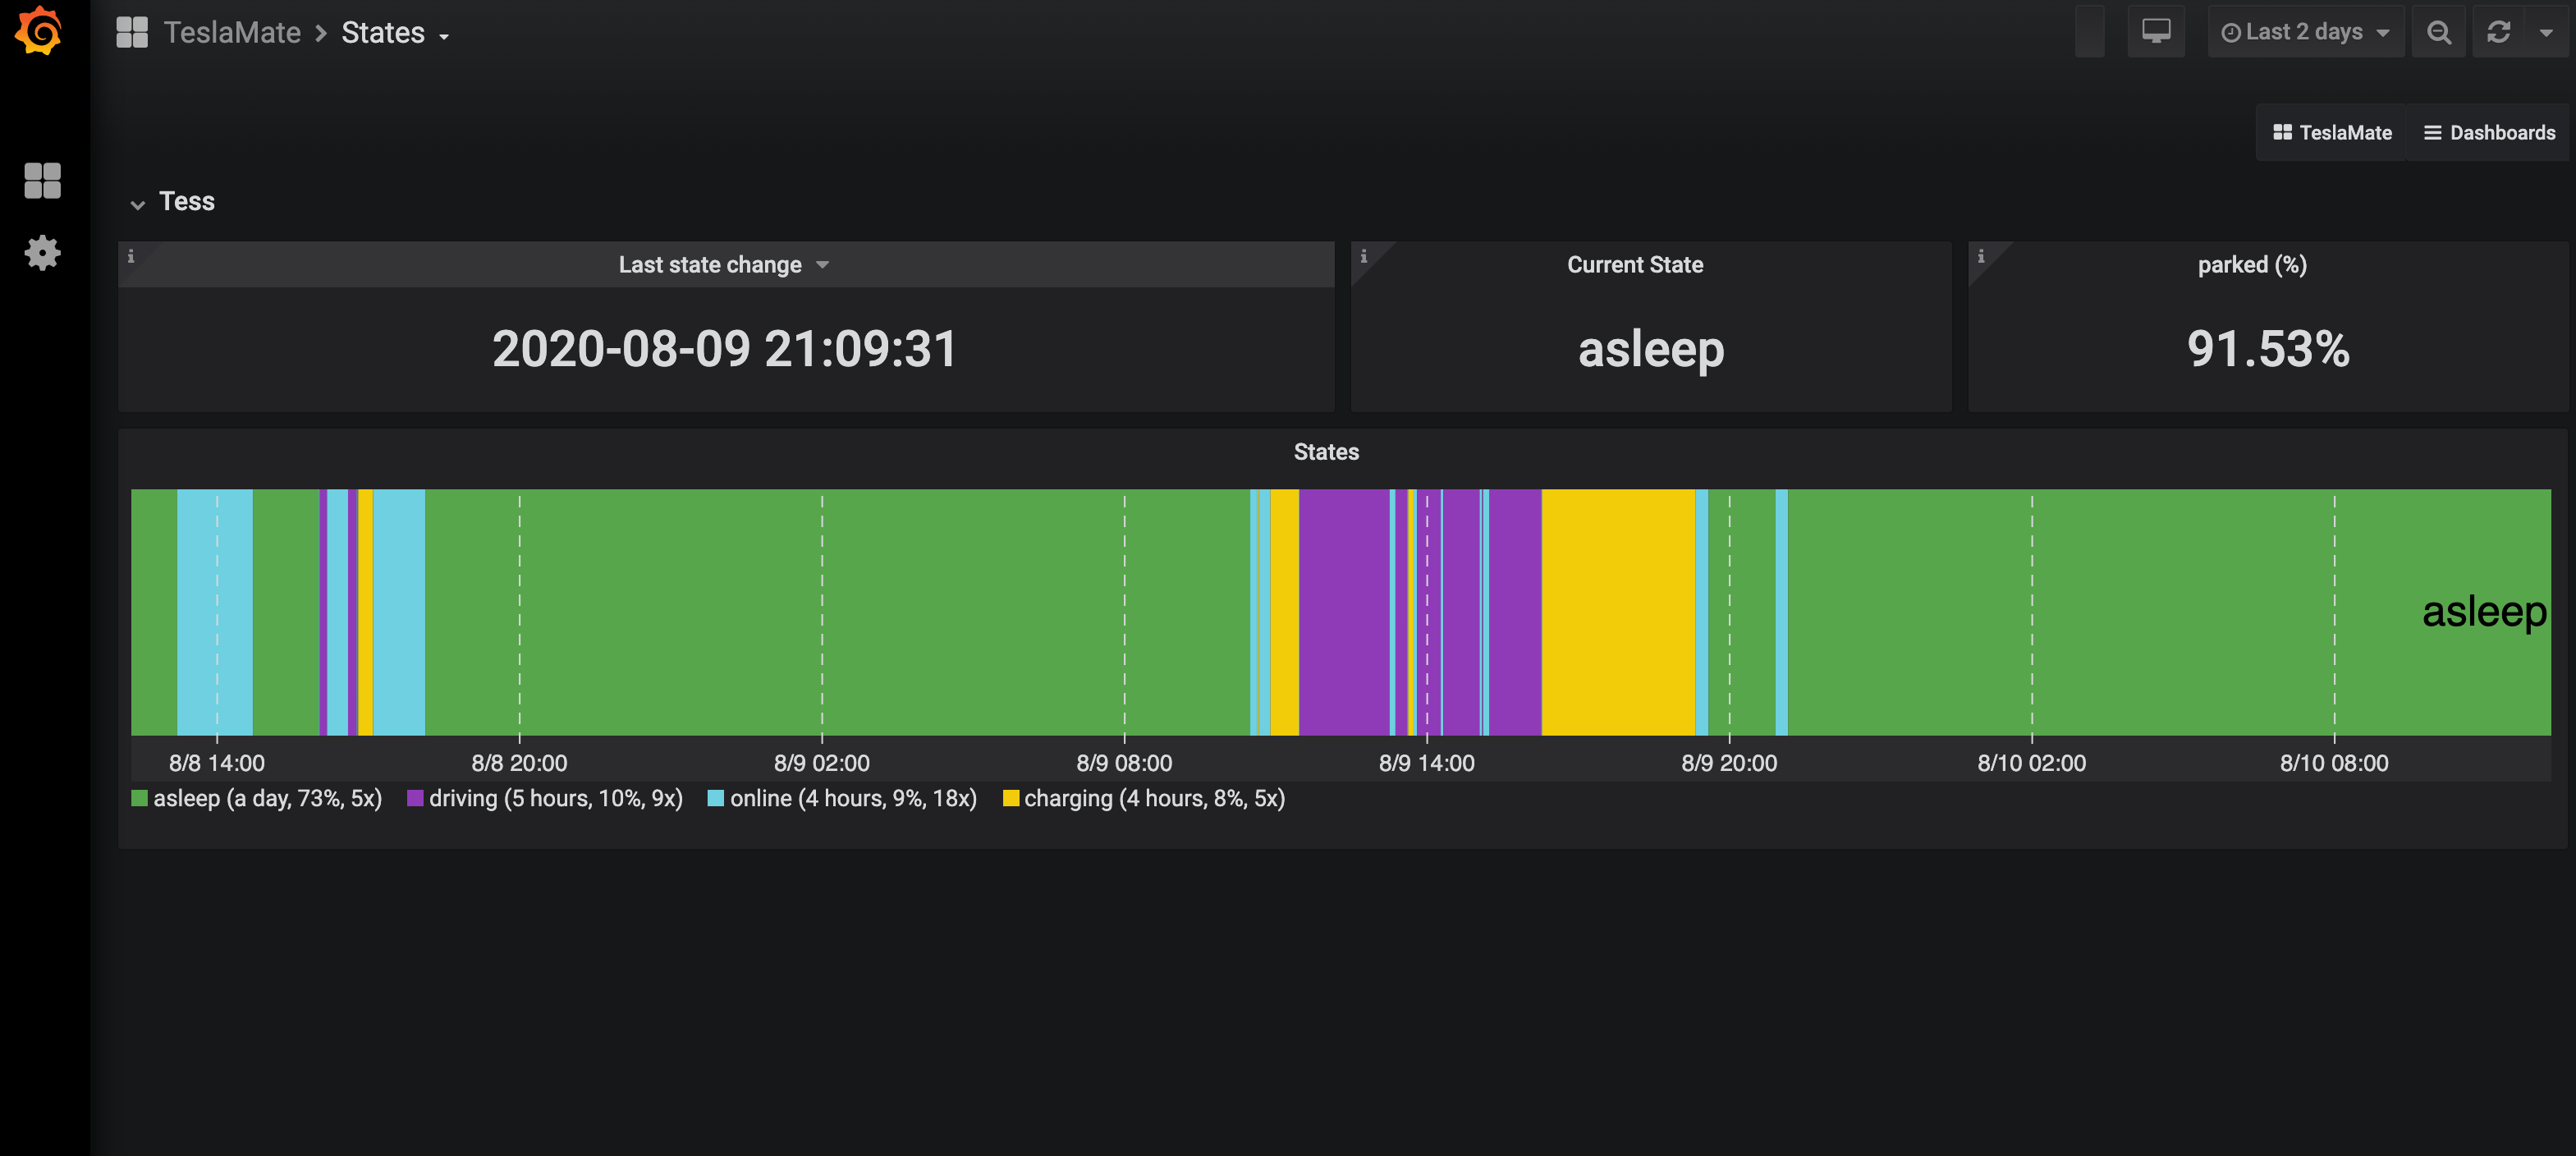
Task: Open the Dashboards list button
Action: (x=2490, y=132)
